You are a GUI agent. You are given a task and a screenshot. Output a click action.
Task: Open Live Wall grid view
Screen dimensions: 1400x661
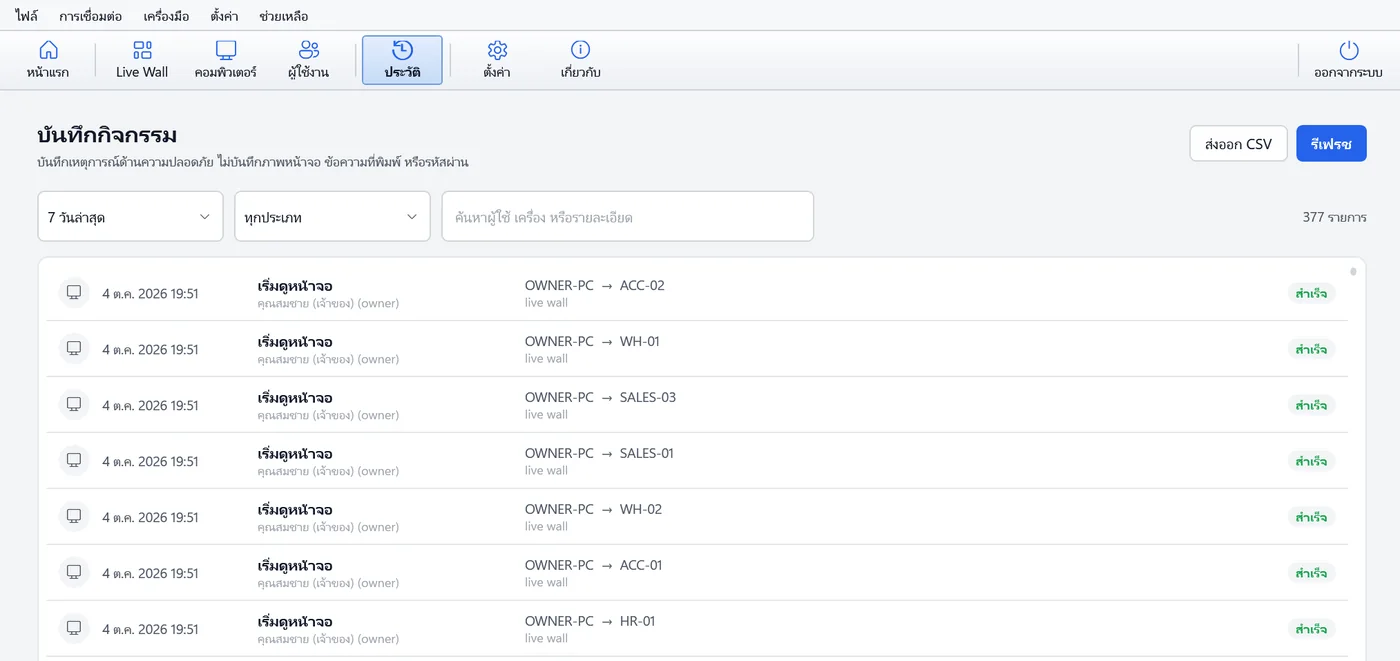142,60
